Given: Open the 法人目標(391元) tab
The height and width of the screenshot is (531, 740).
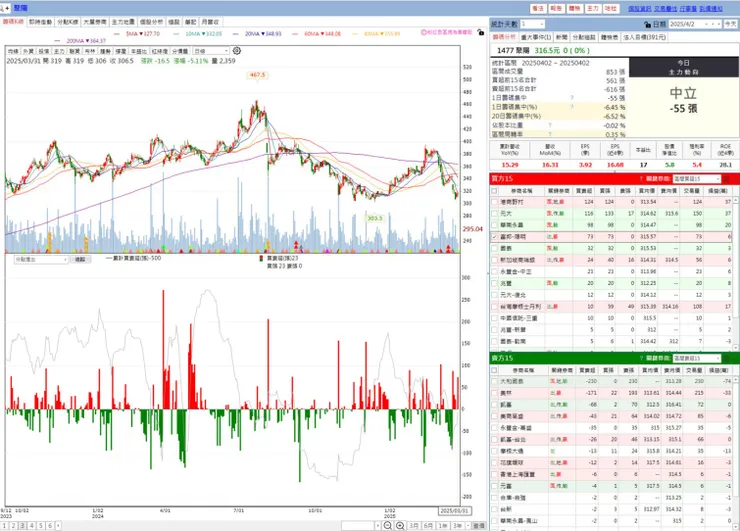Looking at the screenshot, I should pyautogui.click(x=644, y=37).
